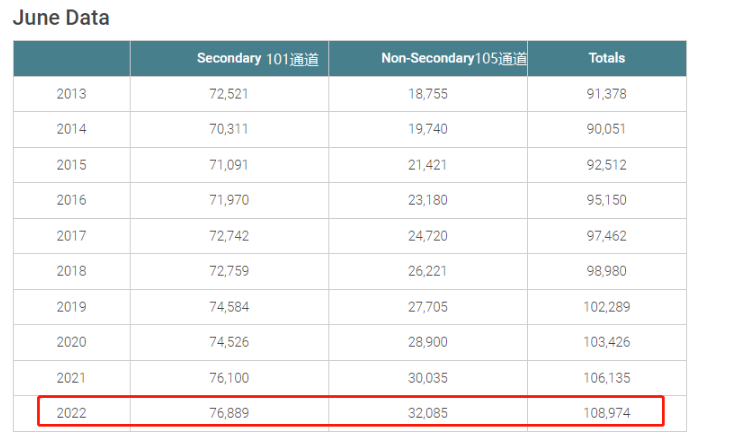Select the 2013 year cell
This screenshot has width=753, height=442.
point(71,94)
